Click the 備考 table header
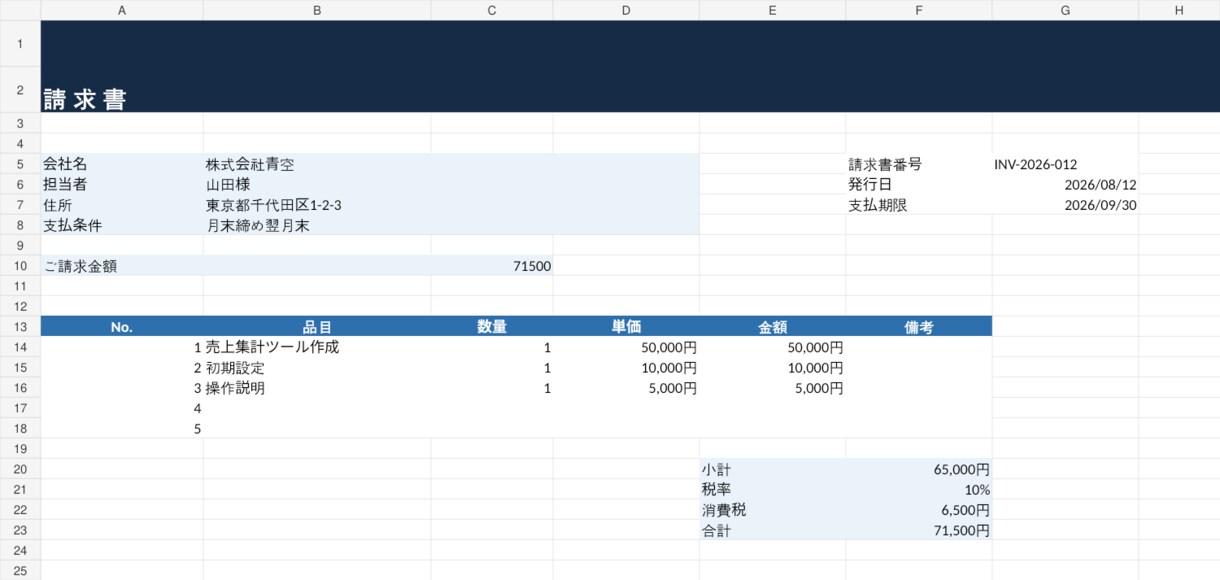Image resolution: width=1220 pixels, height=580 pixels. [x=919, y=327]
